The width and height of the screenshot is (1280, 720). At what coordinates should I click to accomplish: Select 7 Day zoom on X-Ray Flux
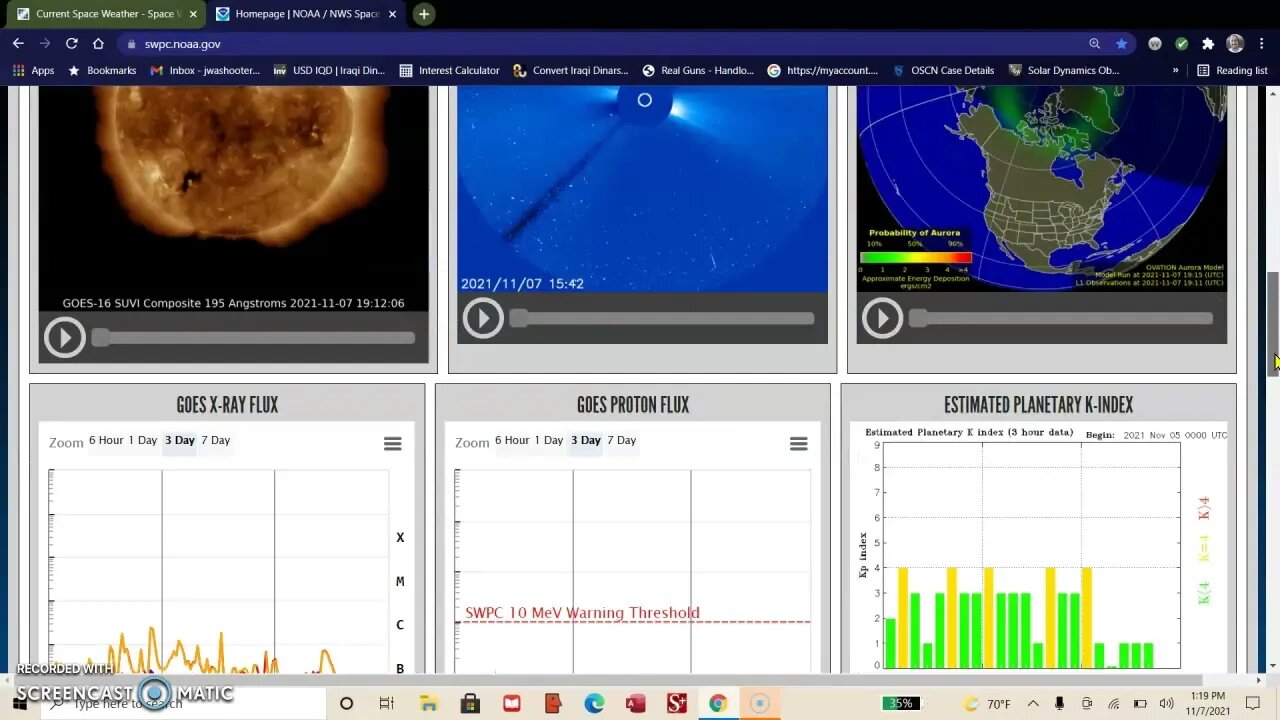(x=216, y=440)
